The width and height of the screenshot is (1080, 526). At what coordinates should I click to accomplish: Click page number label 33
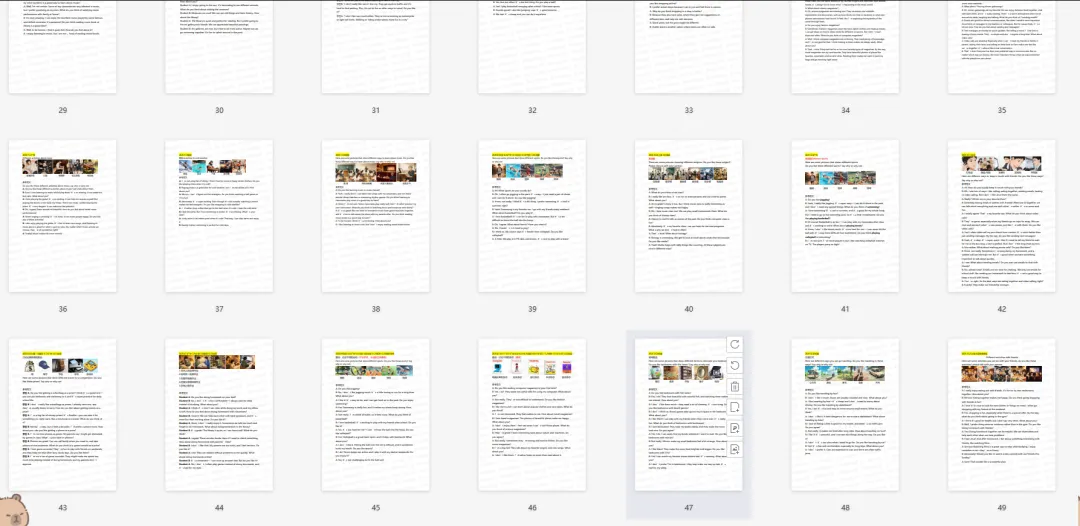[x=689, y=110]
